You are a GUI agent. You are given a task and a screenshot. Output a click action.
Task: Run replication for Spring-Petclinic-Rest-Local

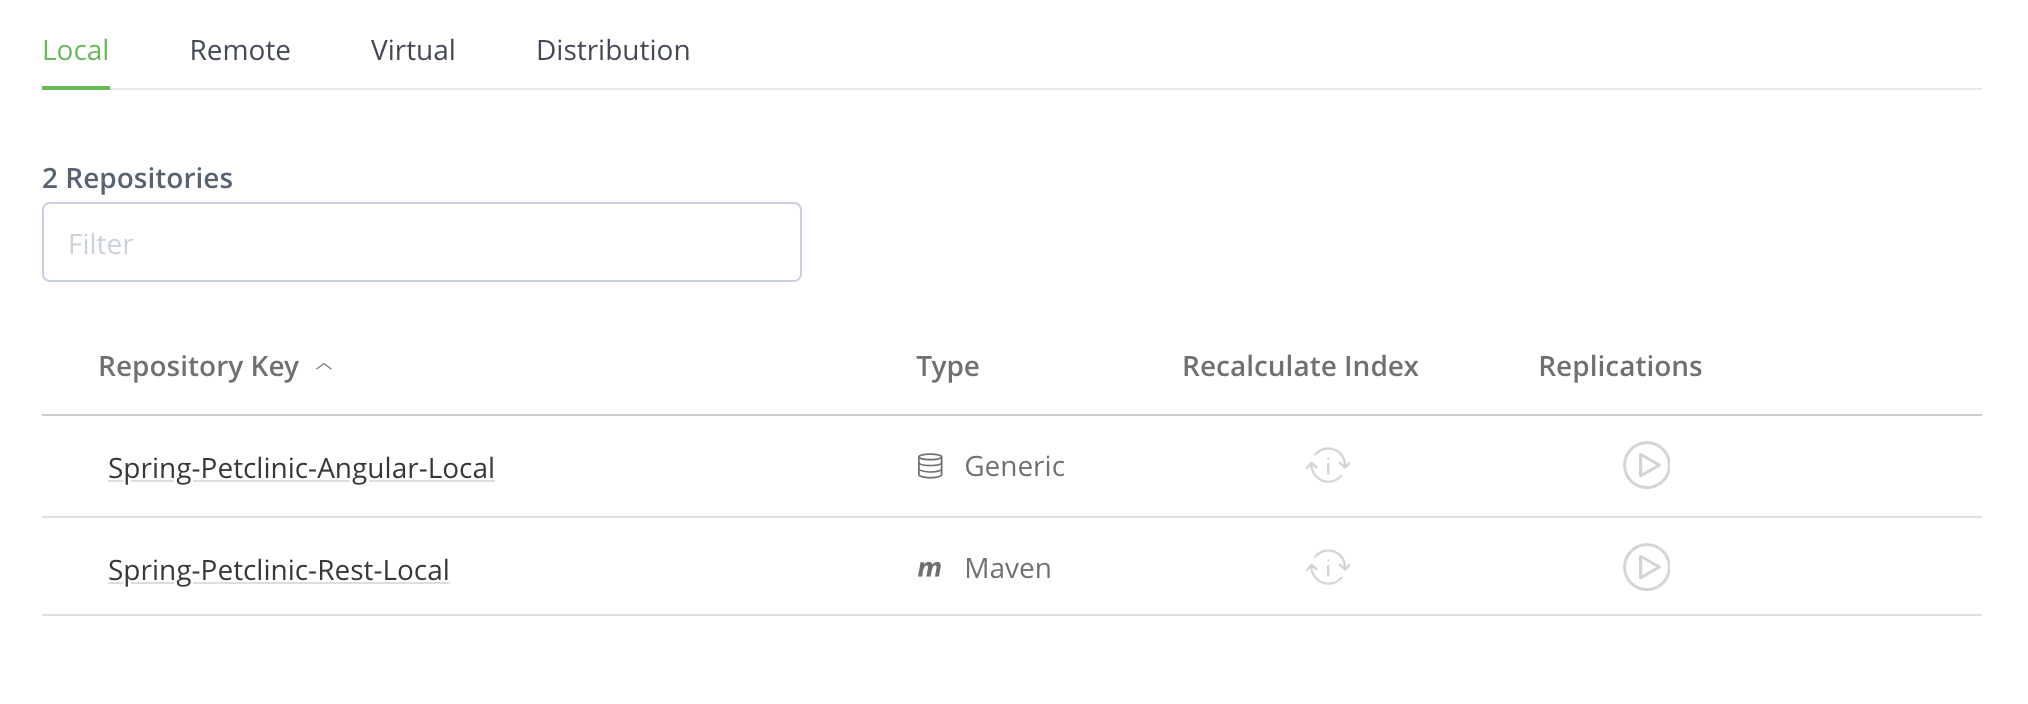[1646, 567]
